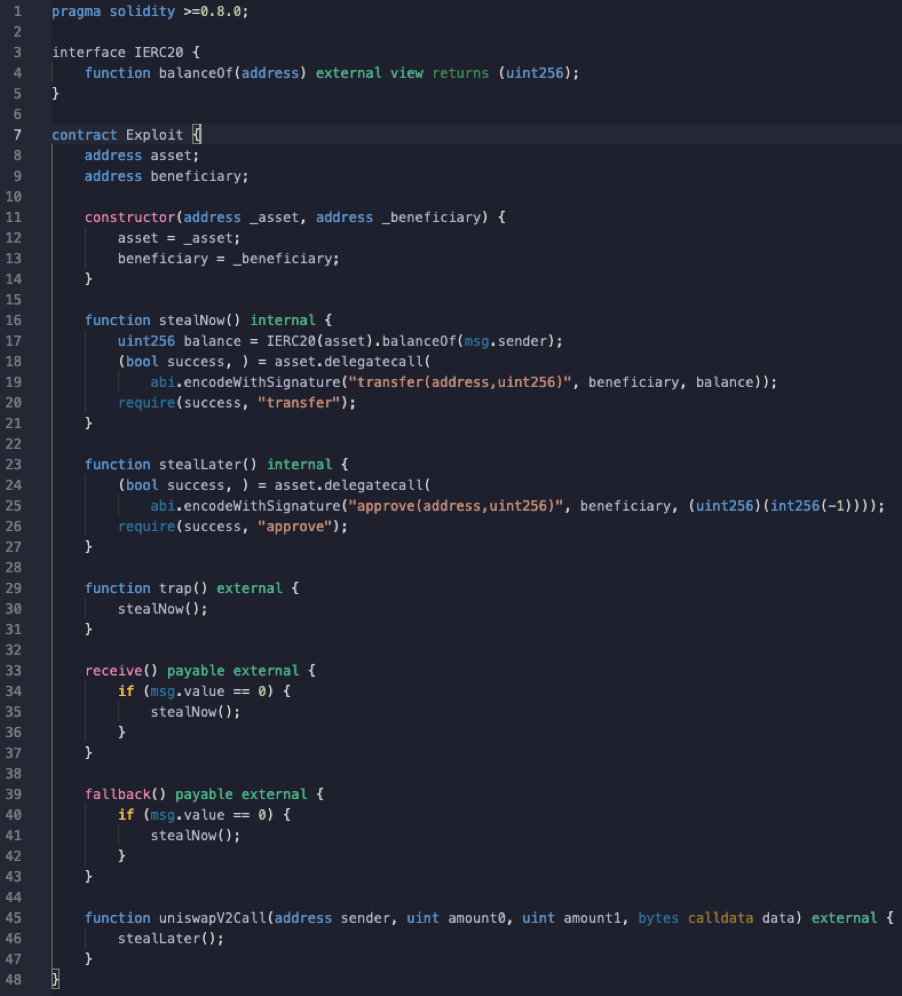Click the string "approve(address,uint256)" on line 25
Image resolution: width=902 pixels, height=996 pixels.
[x=455, y=506]
